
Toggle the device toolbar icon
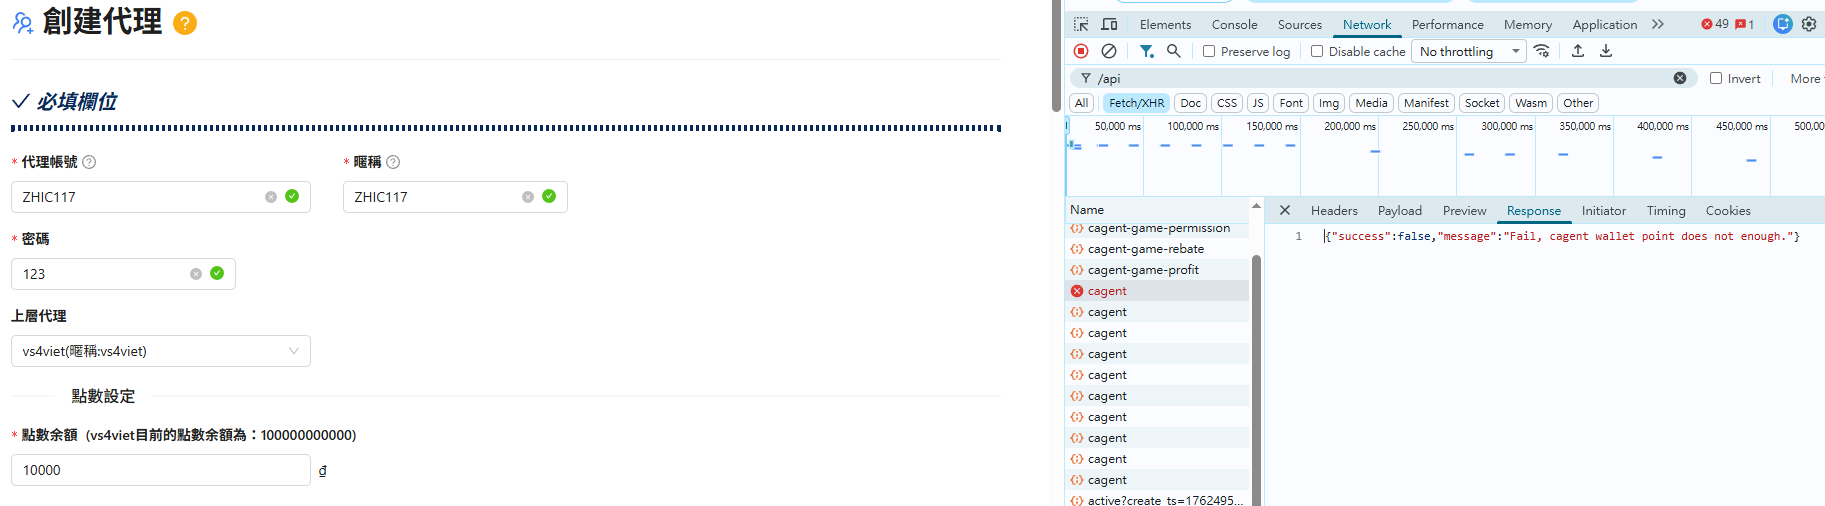(1109, 24)
